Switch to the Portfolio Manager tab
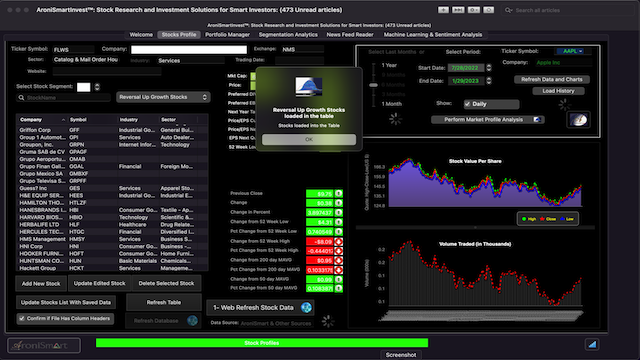The width and height of the screenshot is (640, 360). pyautogui.click(x=227, y=35)
